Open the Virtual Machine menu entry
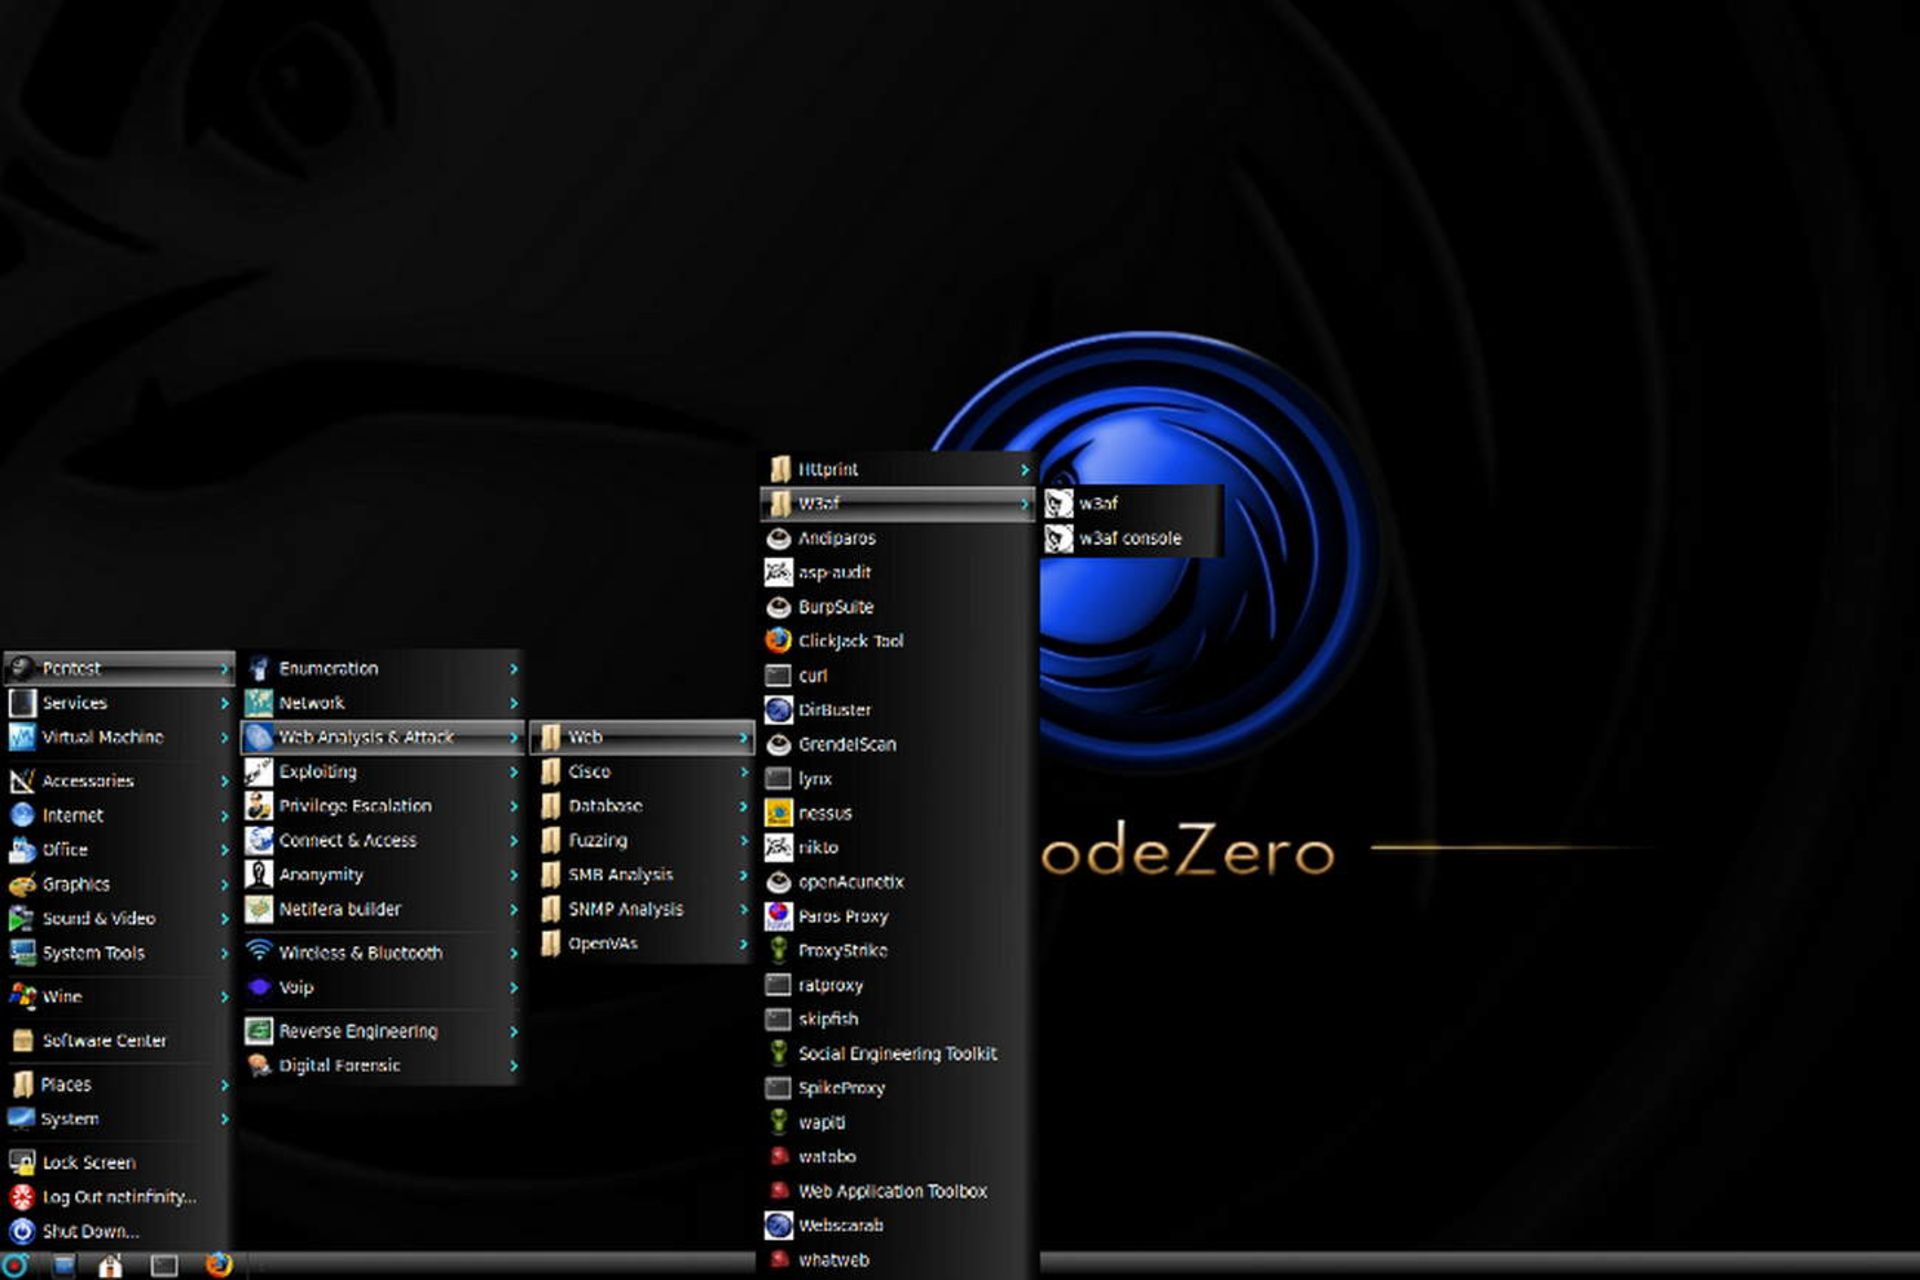This screenshot has width=1920, height=1280. click(x=119, y=737)
